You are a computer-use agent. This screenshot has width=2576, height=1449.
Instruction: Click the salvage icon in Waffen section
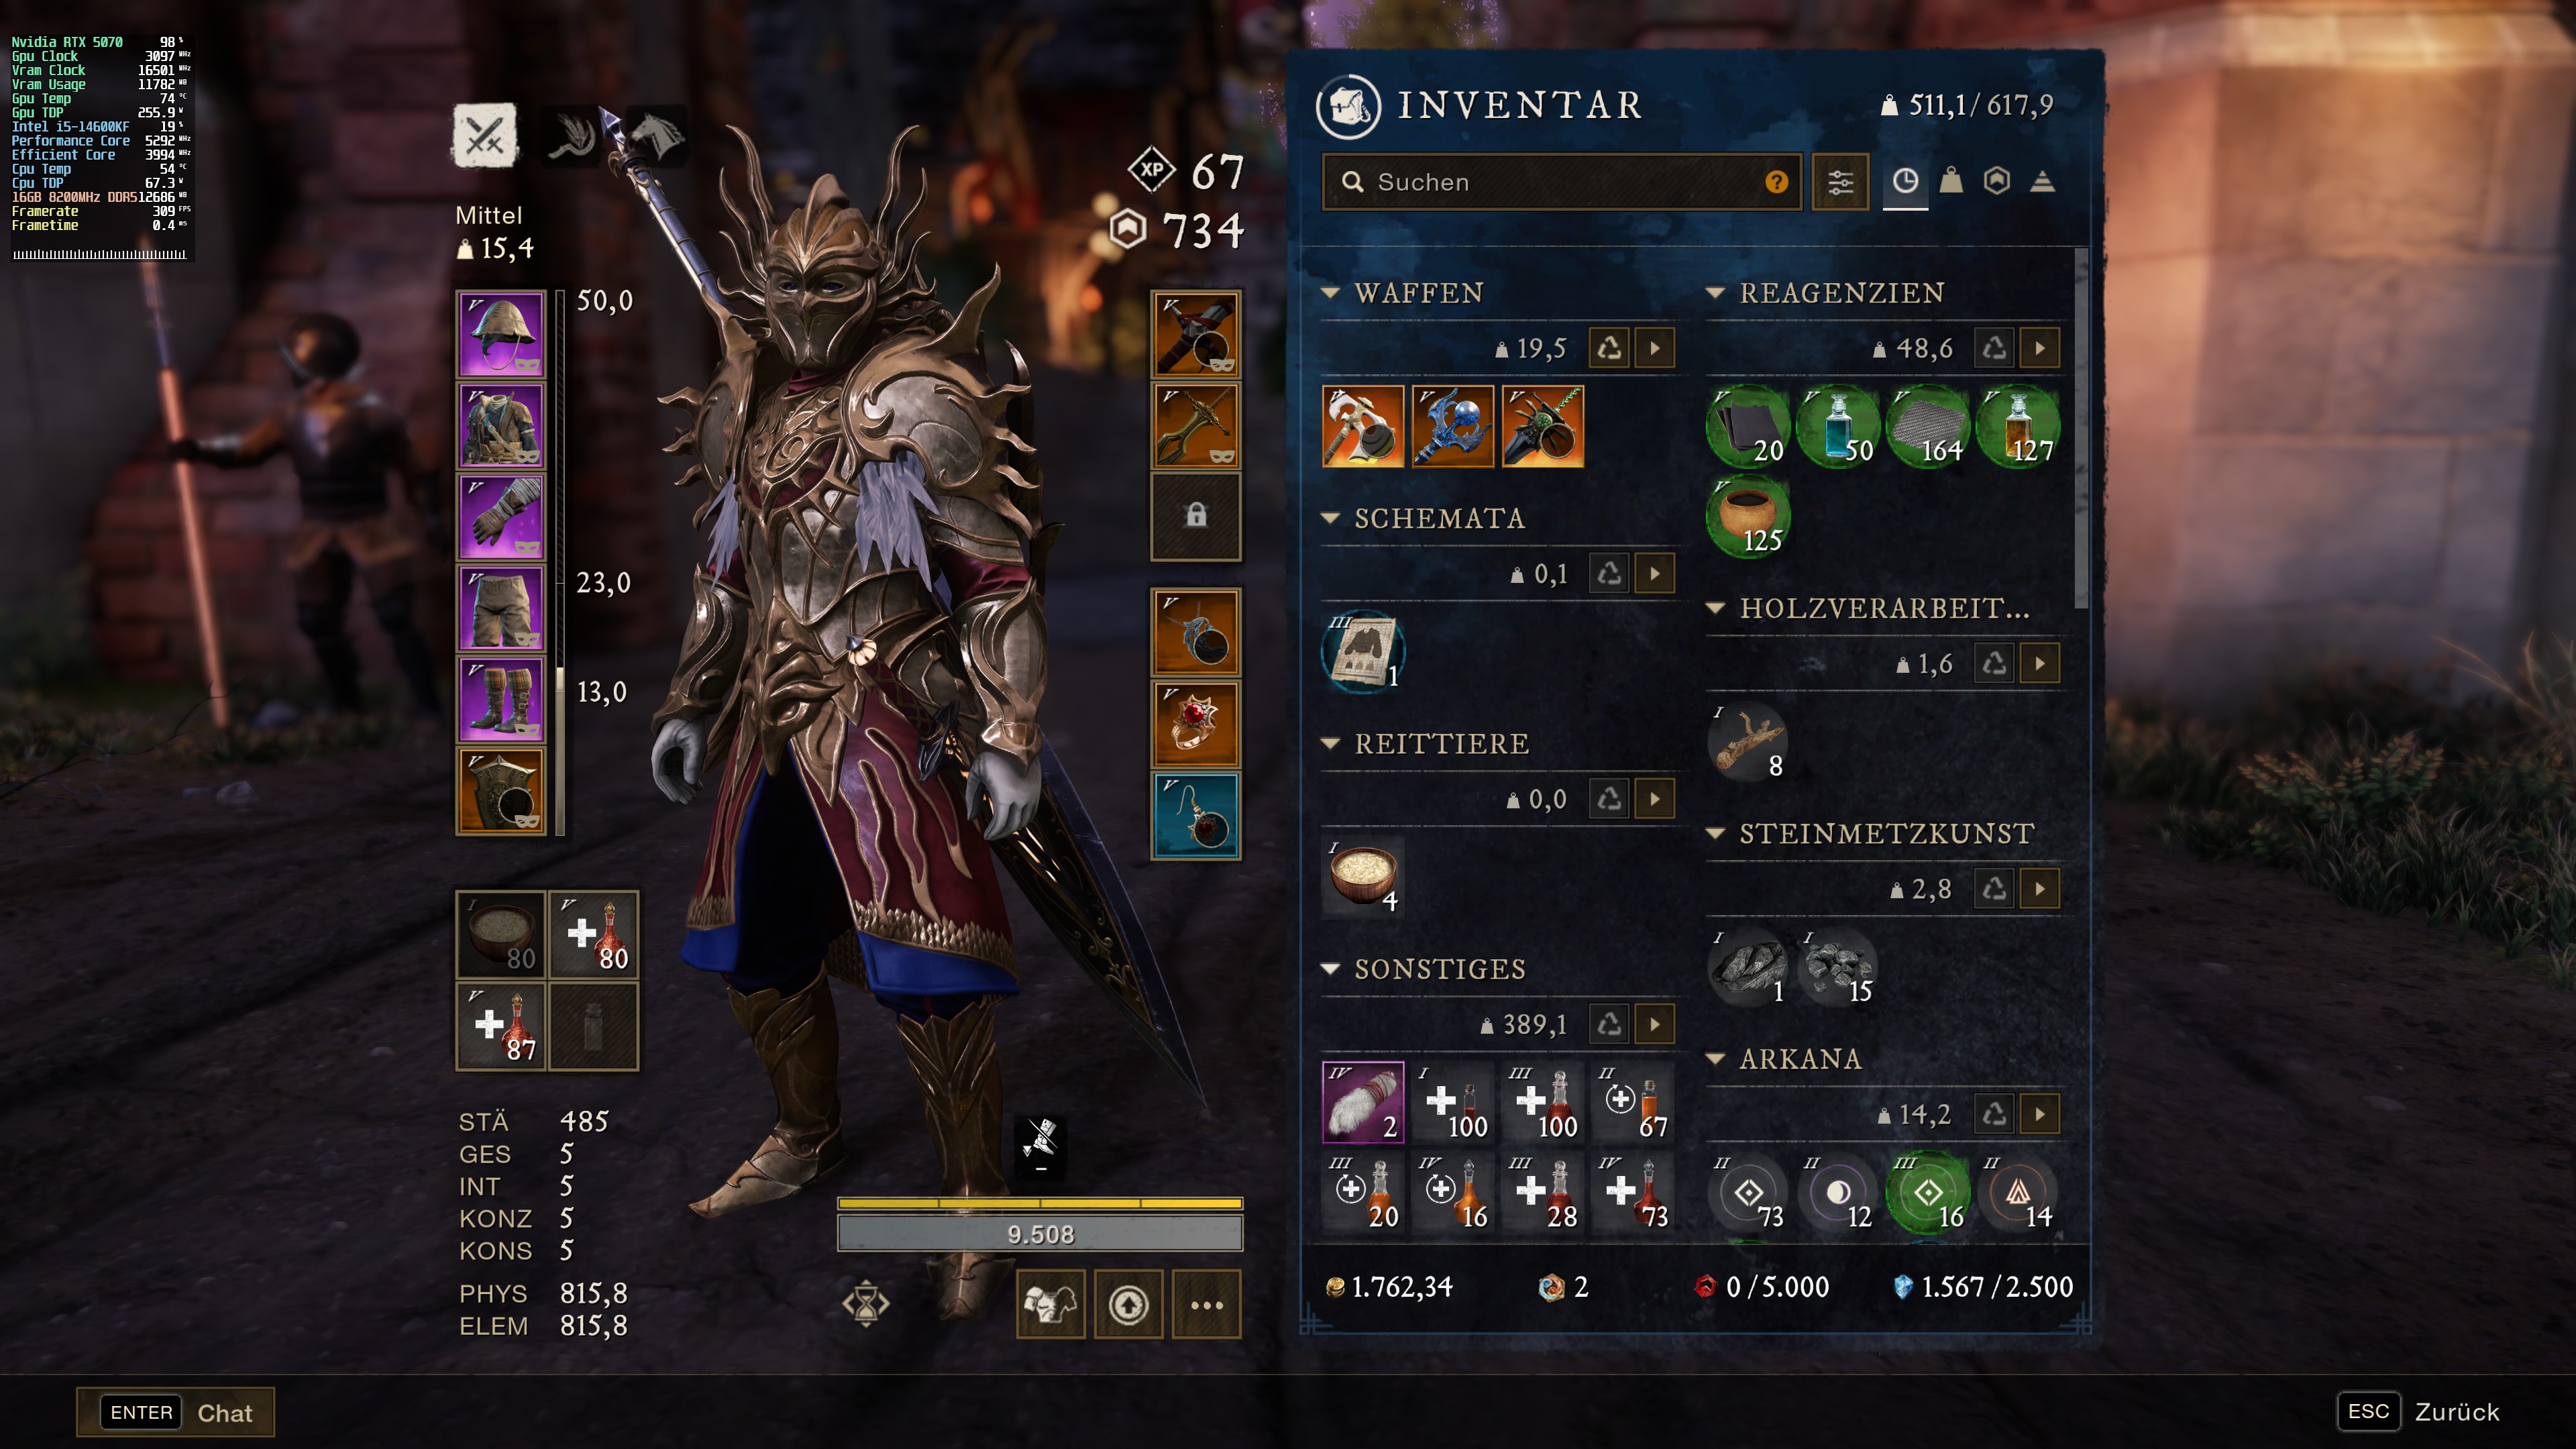coord(1609,348)
